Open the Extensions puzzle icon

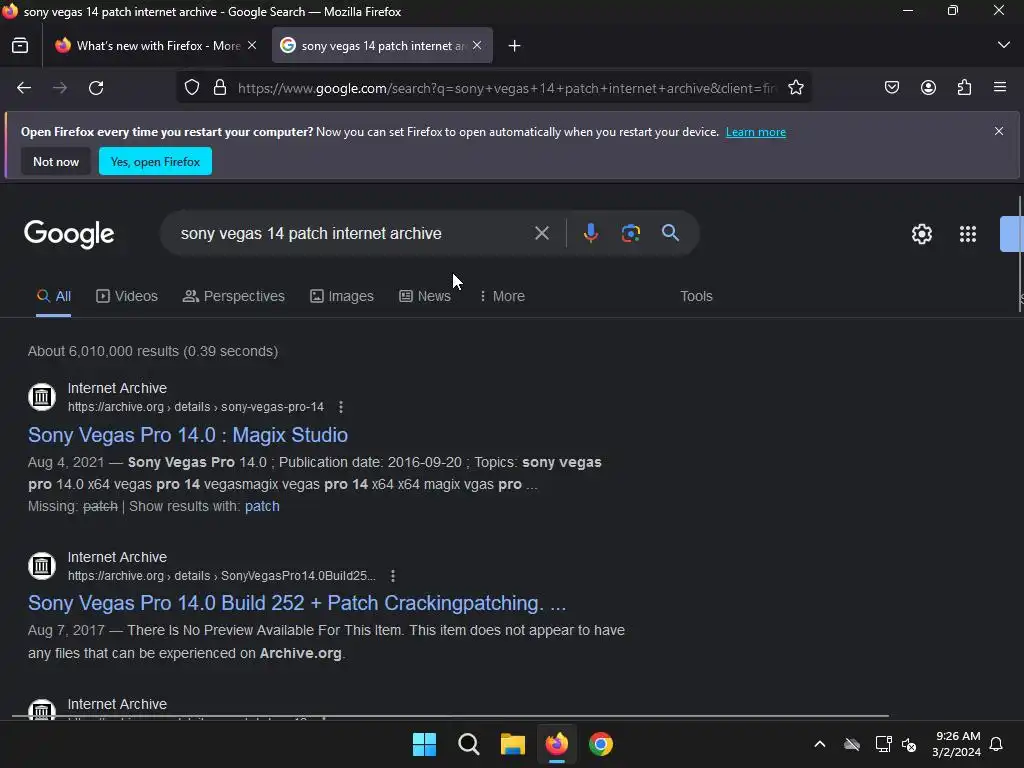click(964, 88)
